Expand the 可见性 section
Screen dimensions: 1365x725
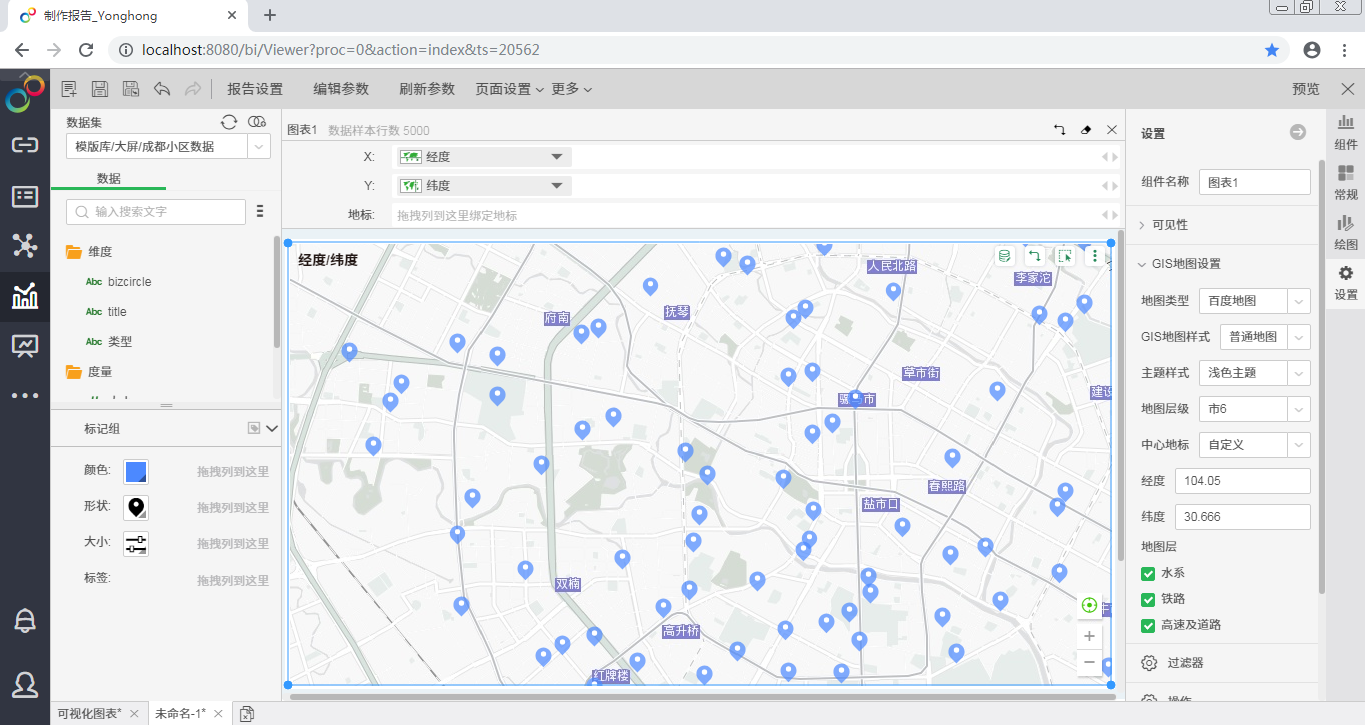point(1170,225)
